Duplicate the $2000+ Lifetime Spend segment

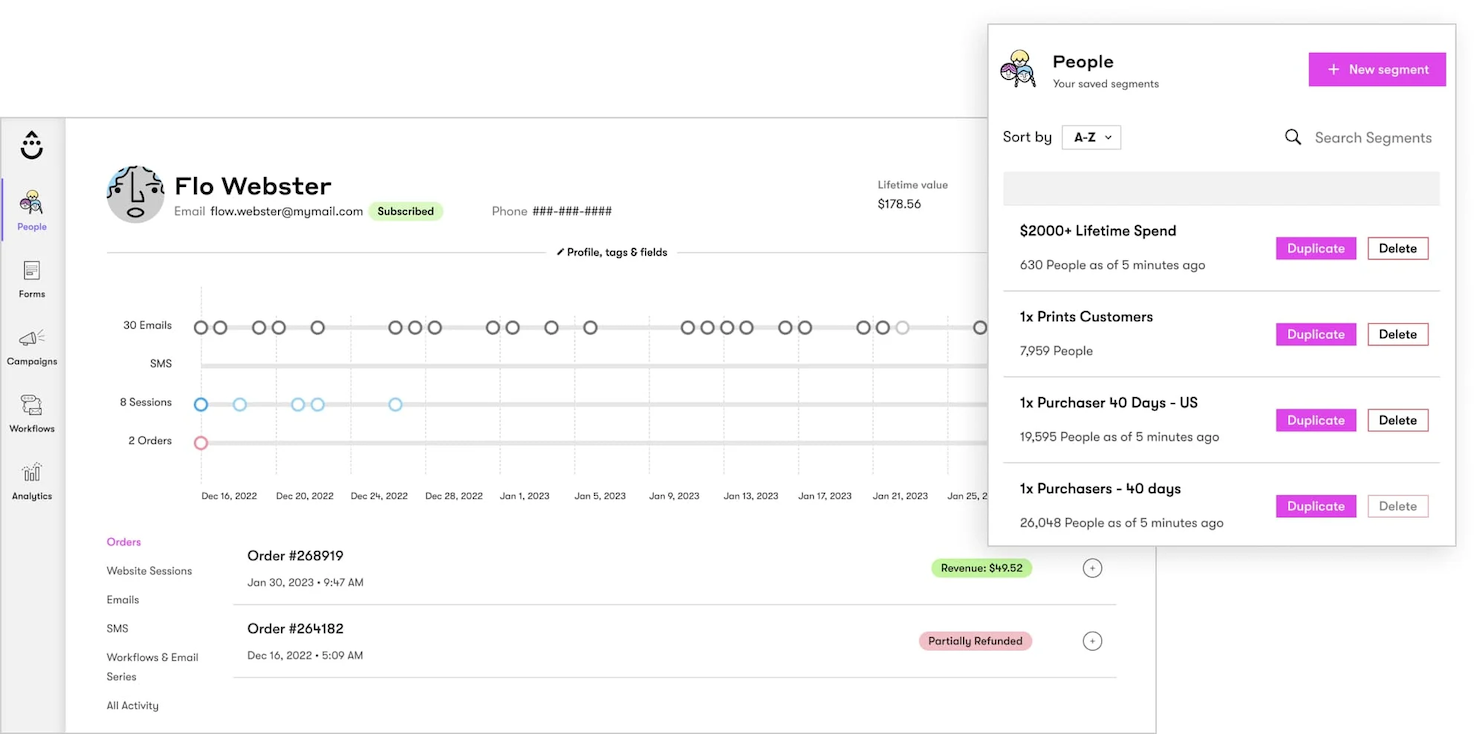pos(1315,248)
